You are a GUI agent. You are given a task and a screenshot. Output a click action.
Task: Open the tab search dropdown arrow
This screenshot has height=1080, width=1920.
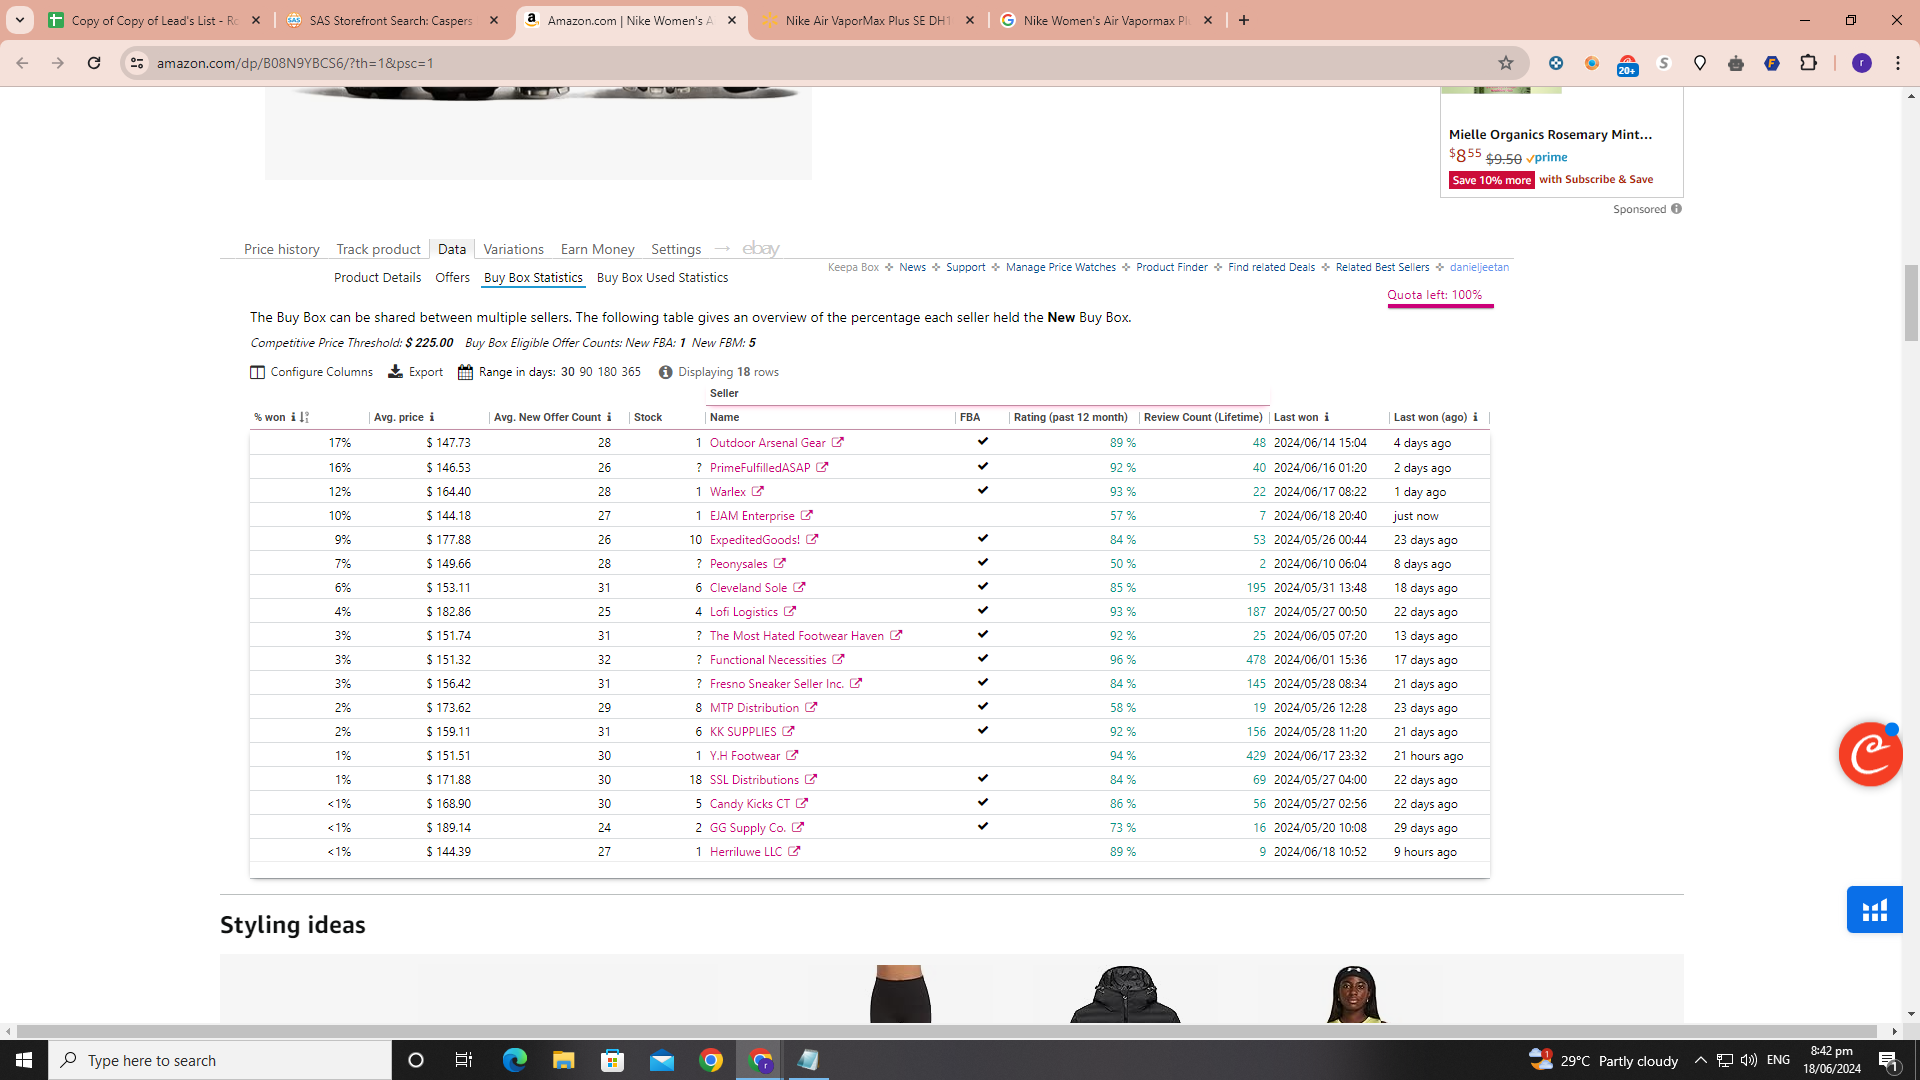tap(20, 20)
